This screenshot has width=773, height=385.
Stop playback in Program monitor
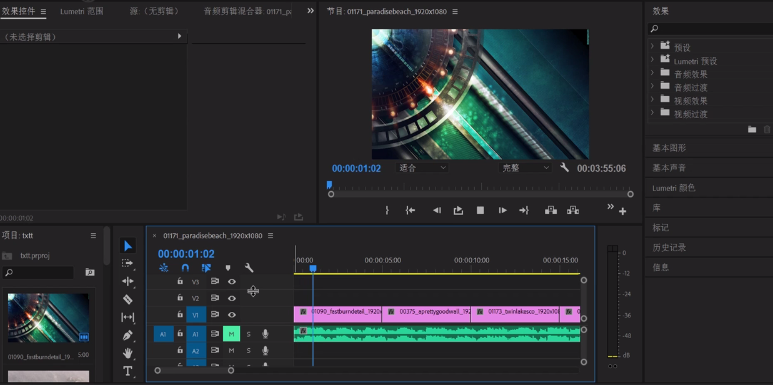pos(480,210)
